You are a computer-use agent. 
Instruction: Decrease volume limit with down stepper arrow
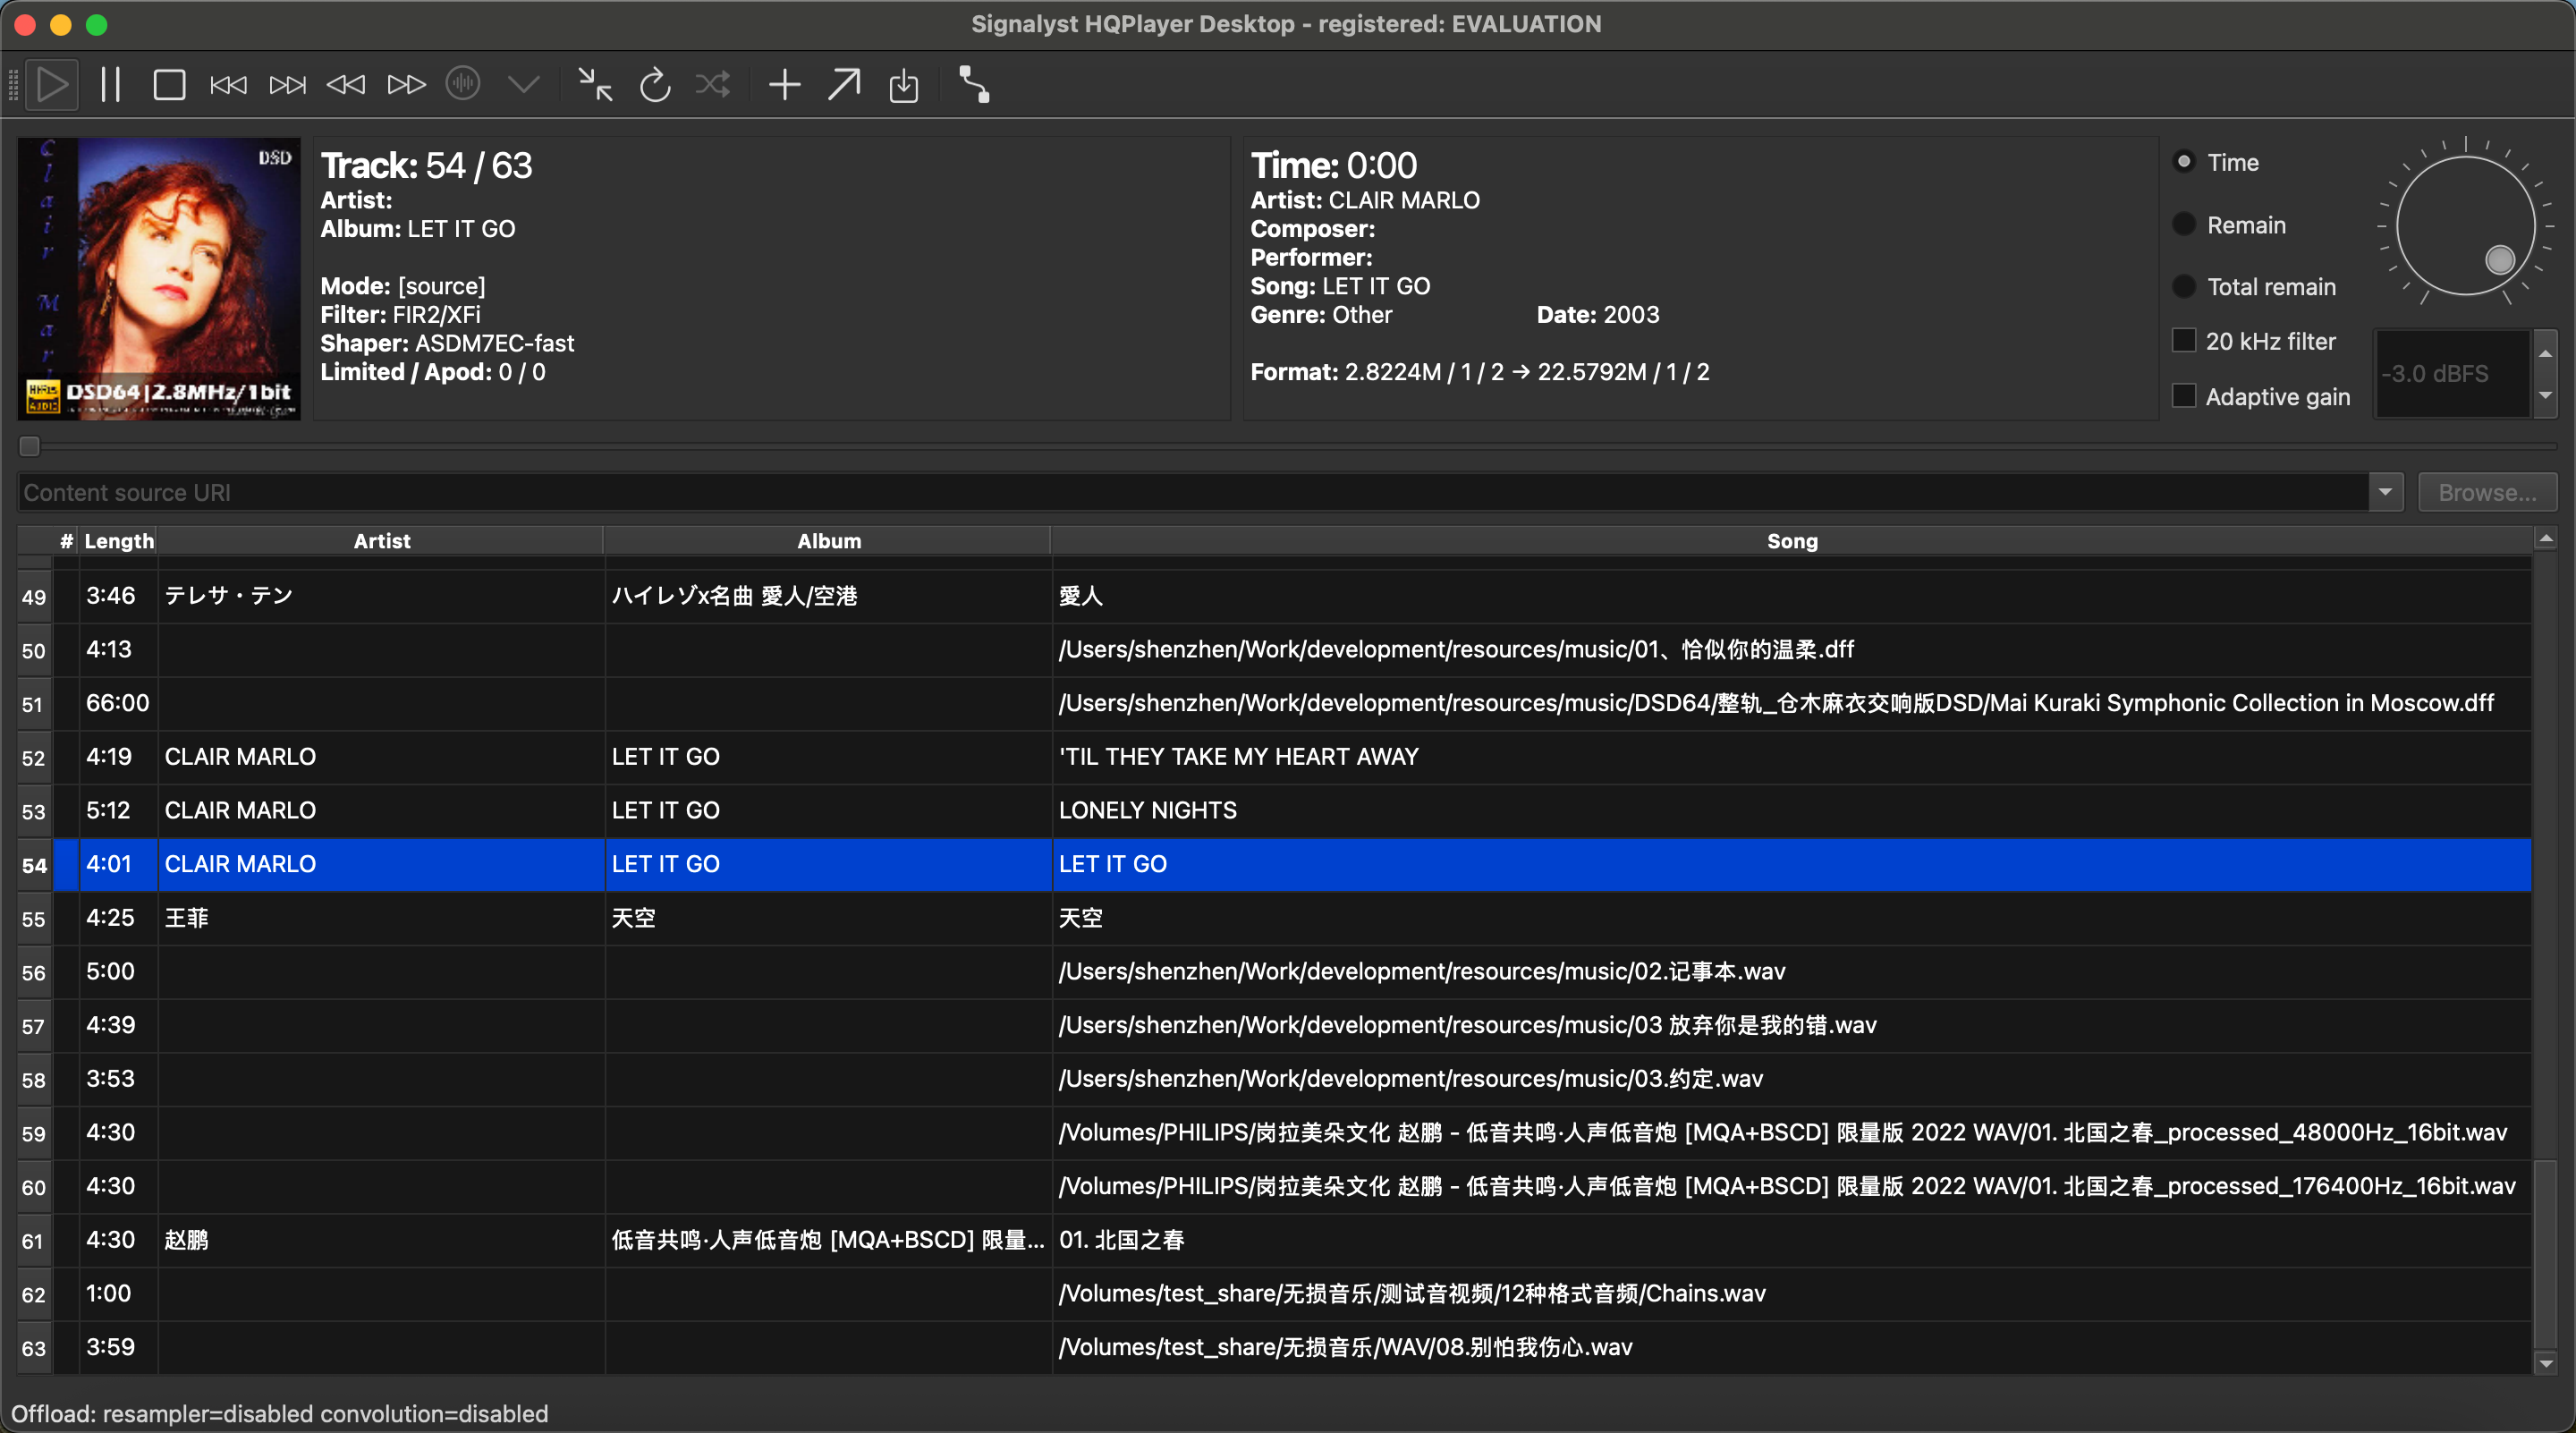tap(2545, 396)
